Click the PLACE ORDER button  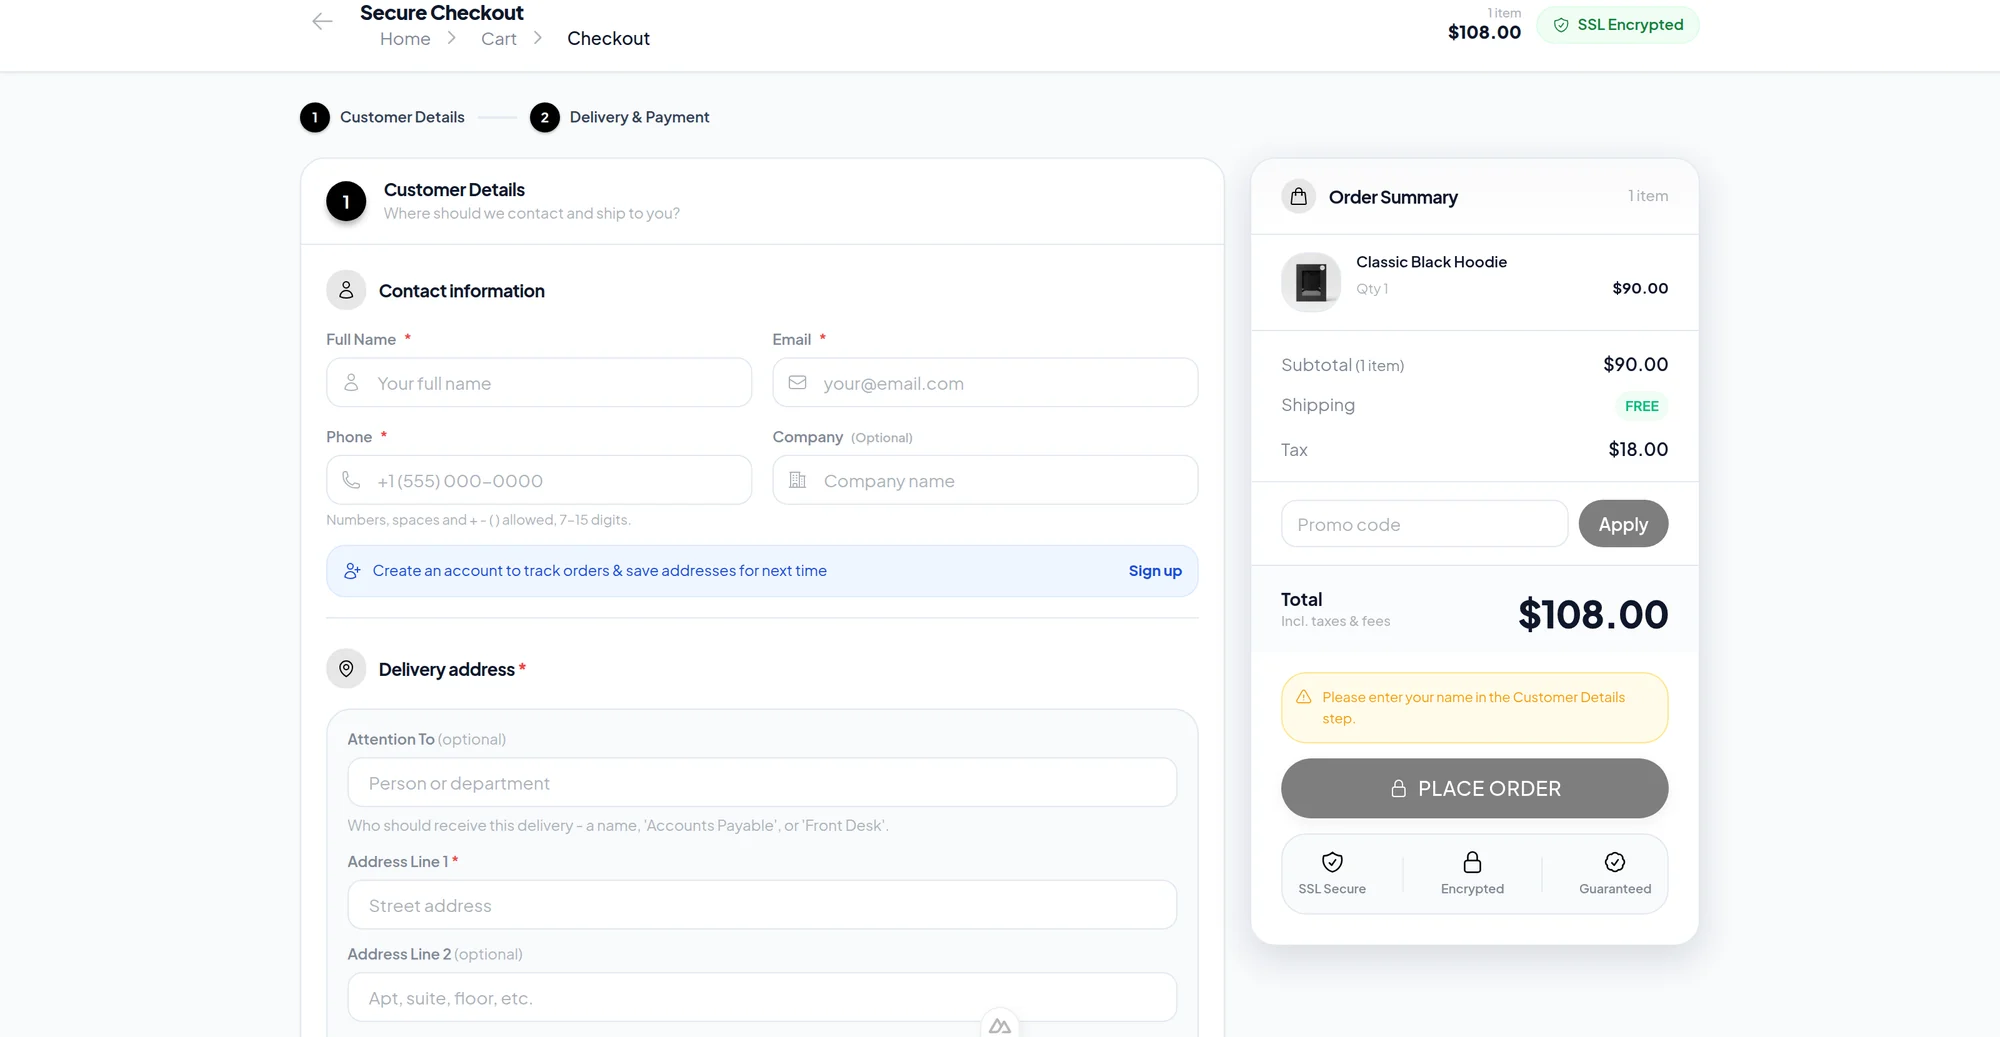pyautogui.click(x=1474, y=788)
